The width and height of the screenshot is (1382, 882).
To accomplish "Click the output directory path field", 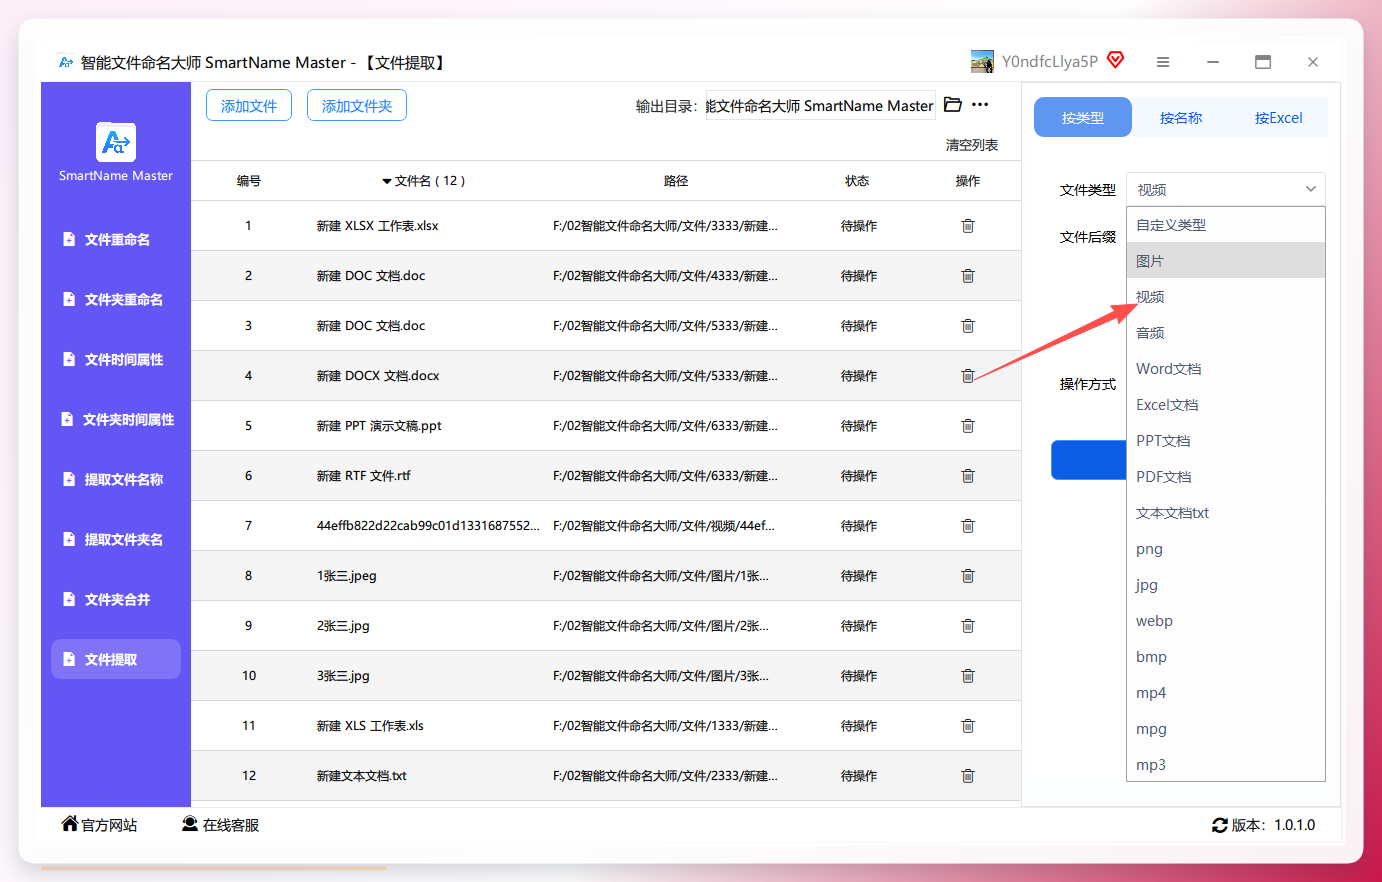I will click(821, 105).
